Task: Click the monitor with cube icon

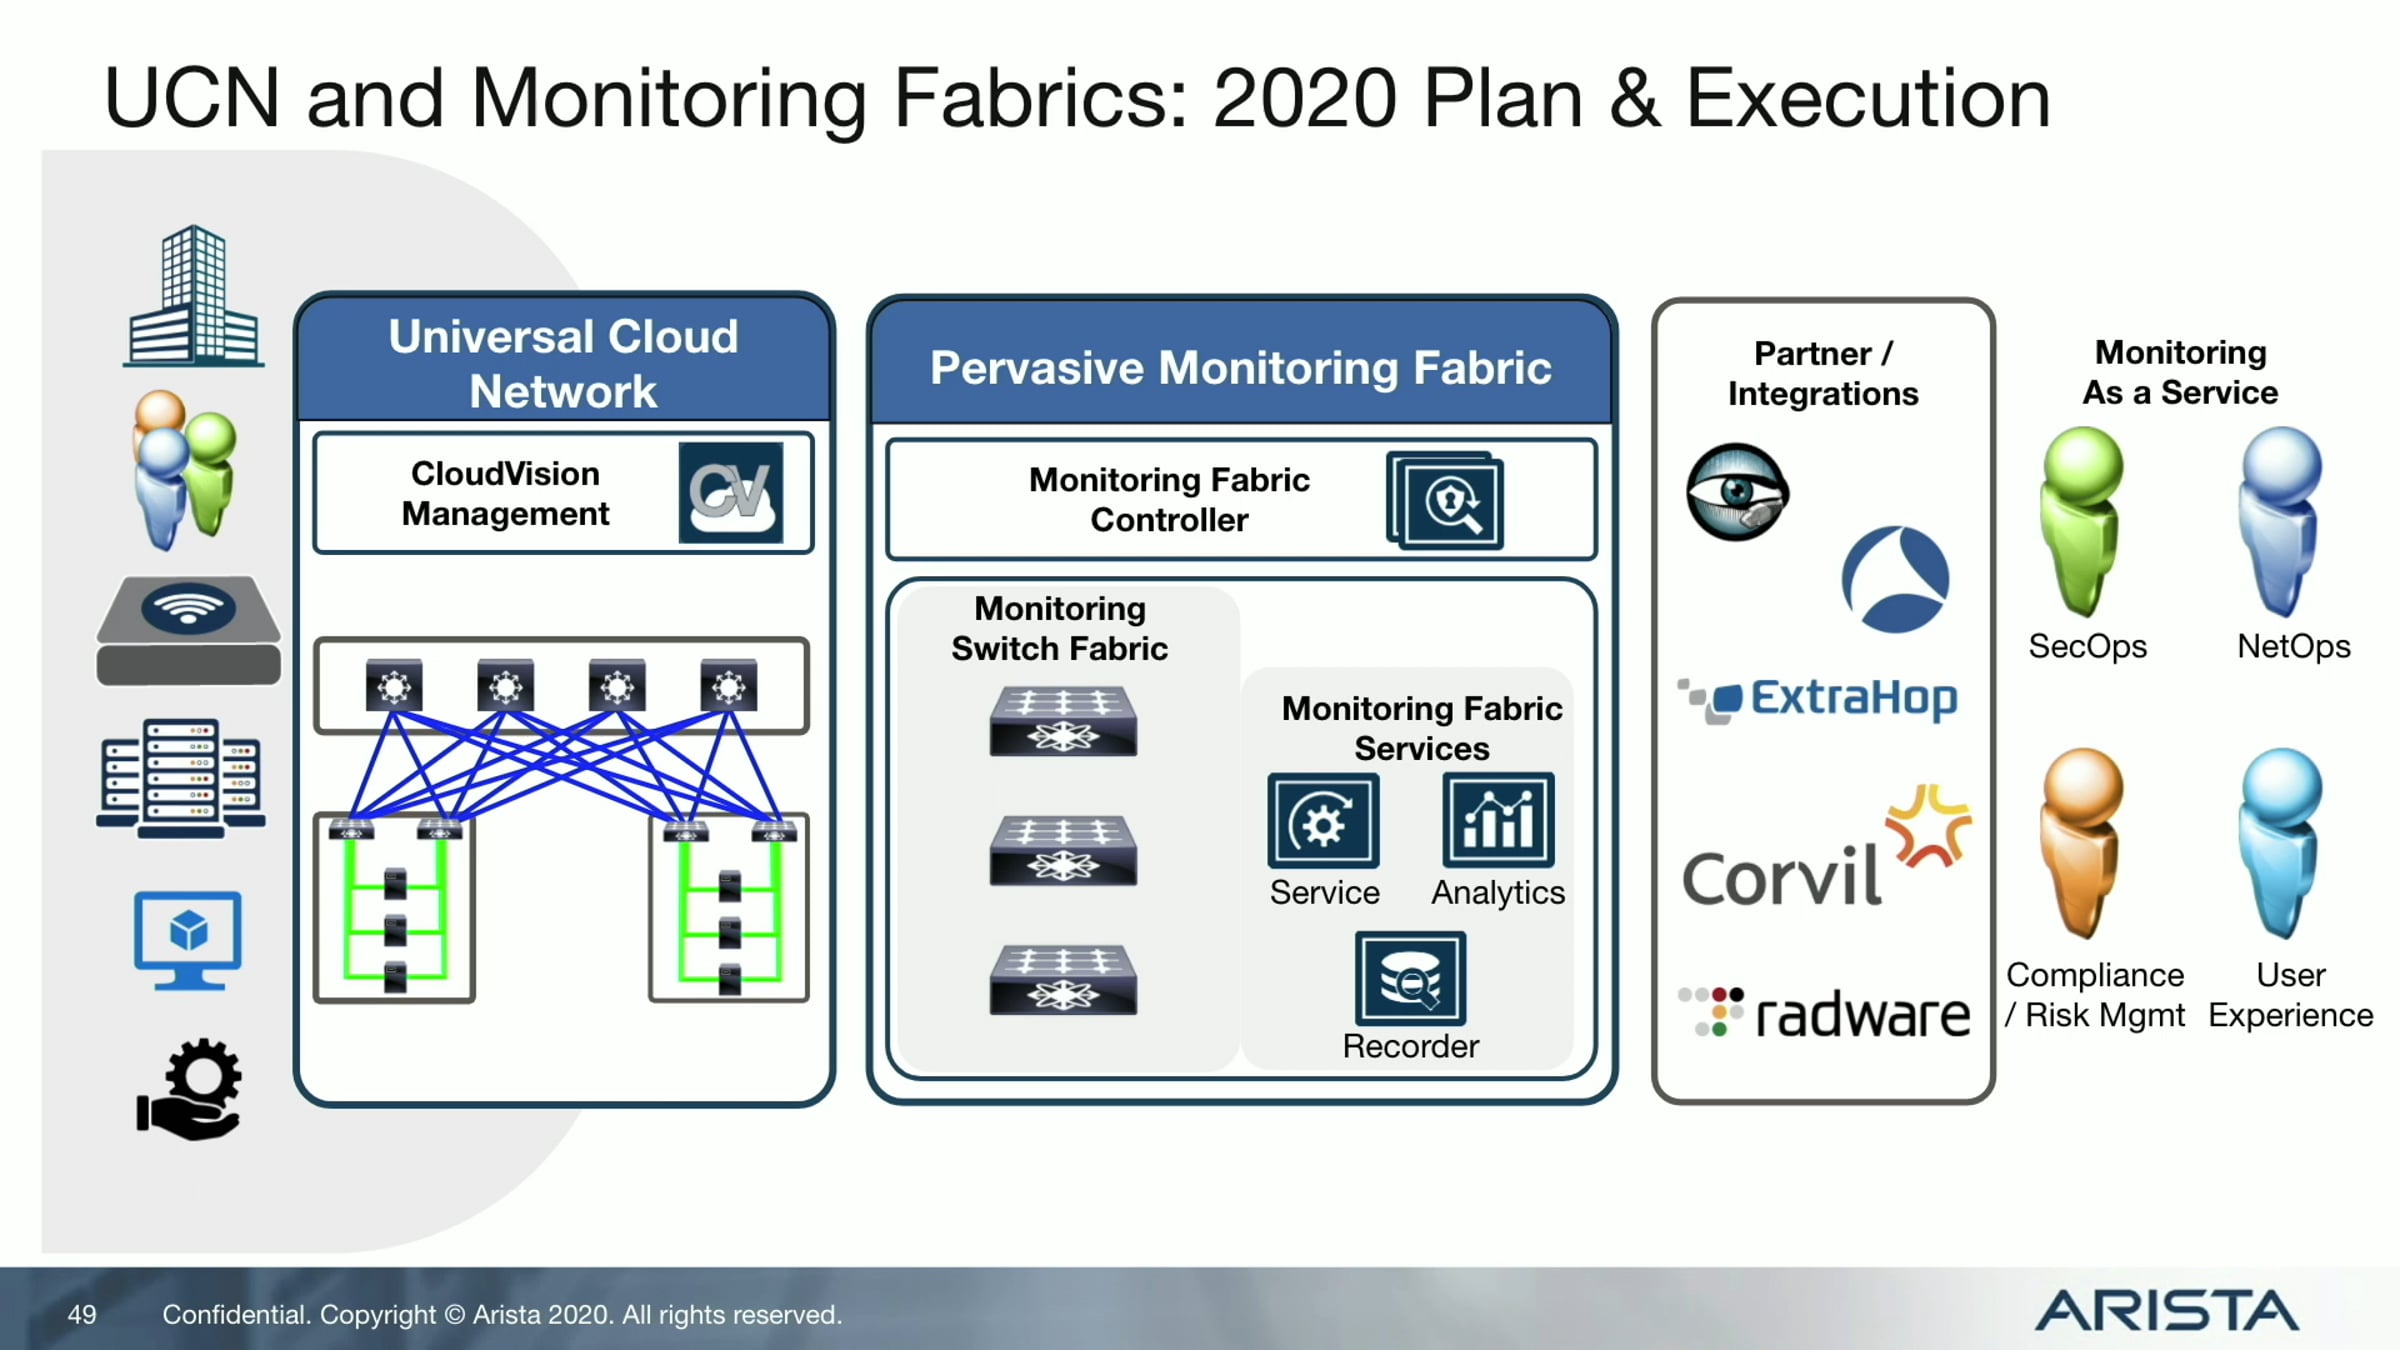Action: [188, 940]
